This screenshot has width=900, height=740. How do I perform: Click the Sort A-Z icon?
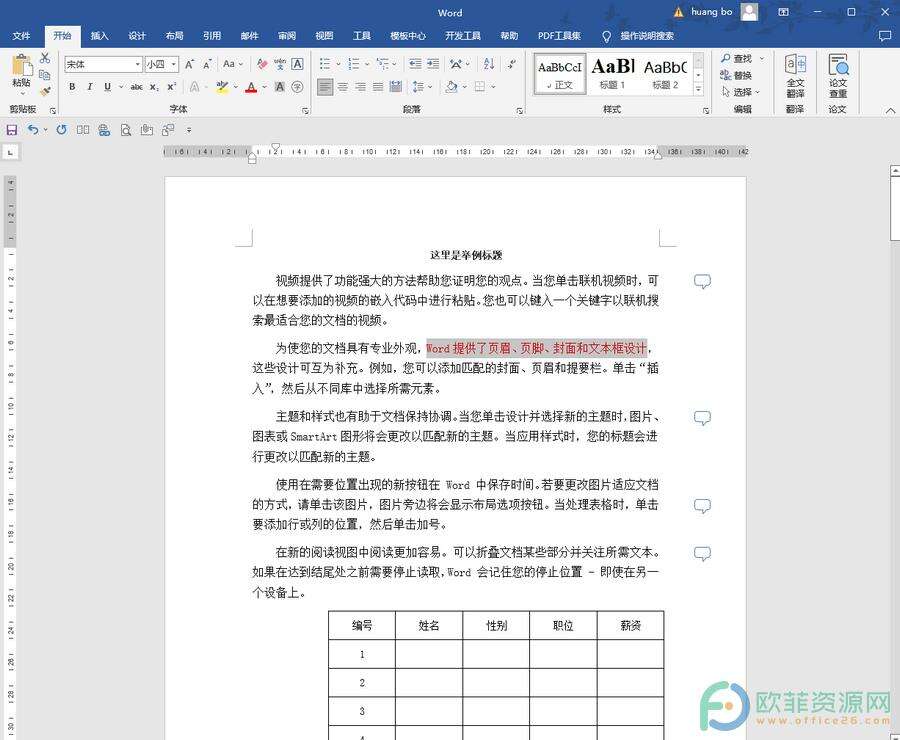click(489, 64)
